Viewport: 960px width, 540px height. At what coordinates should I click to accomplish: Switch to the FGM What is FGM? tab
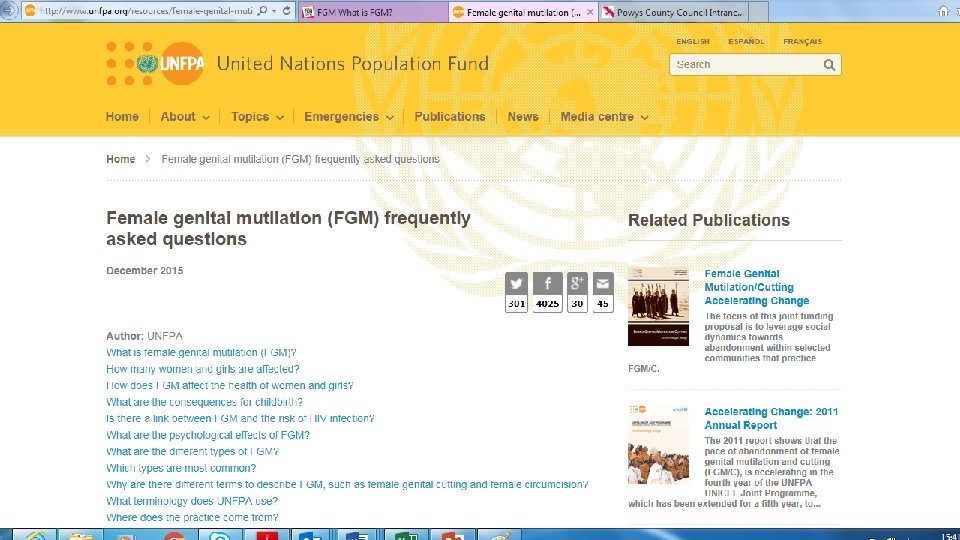pos(373,12)
